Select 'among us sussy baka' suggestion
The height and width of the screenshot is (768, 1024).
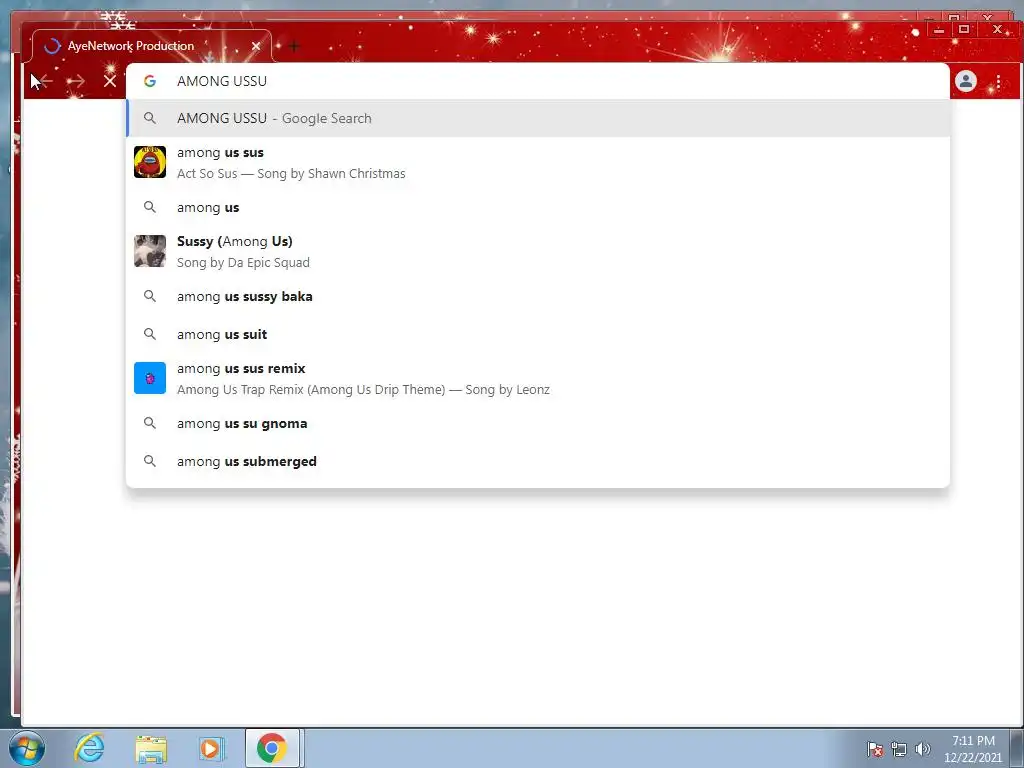[537, 296]
